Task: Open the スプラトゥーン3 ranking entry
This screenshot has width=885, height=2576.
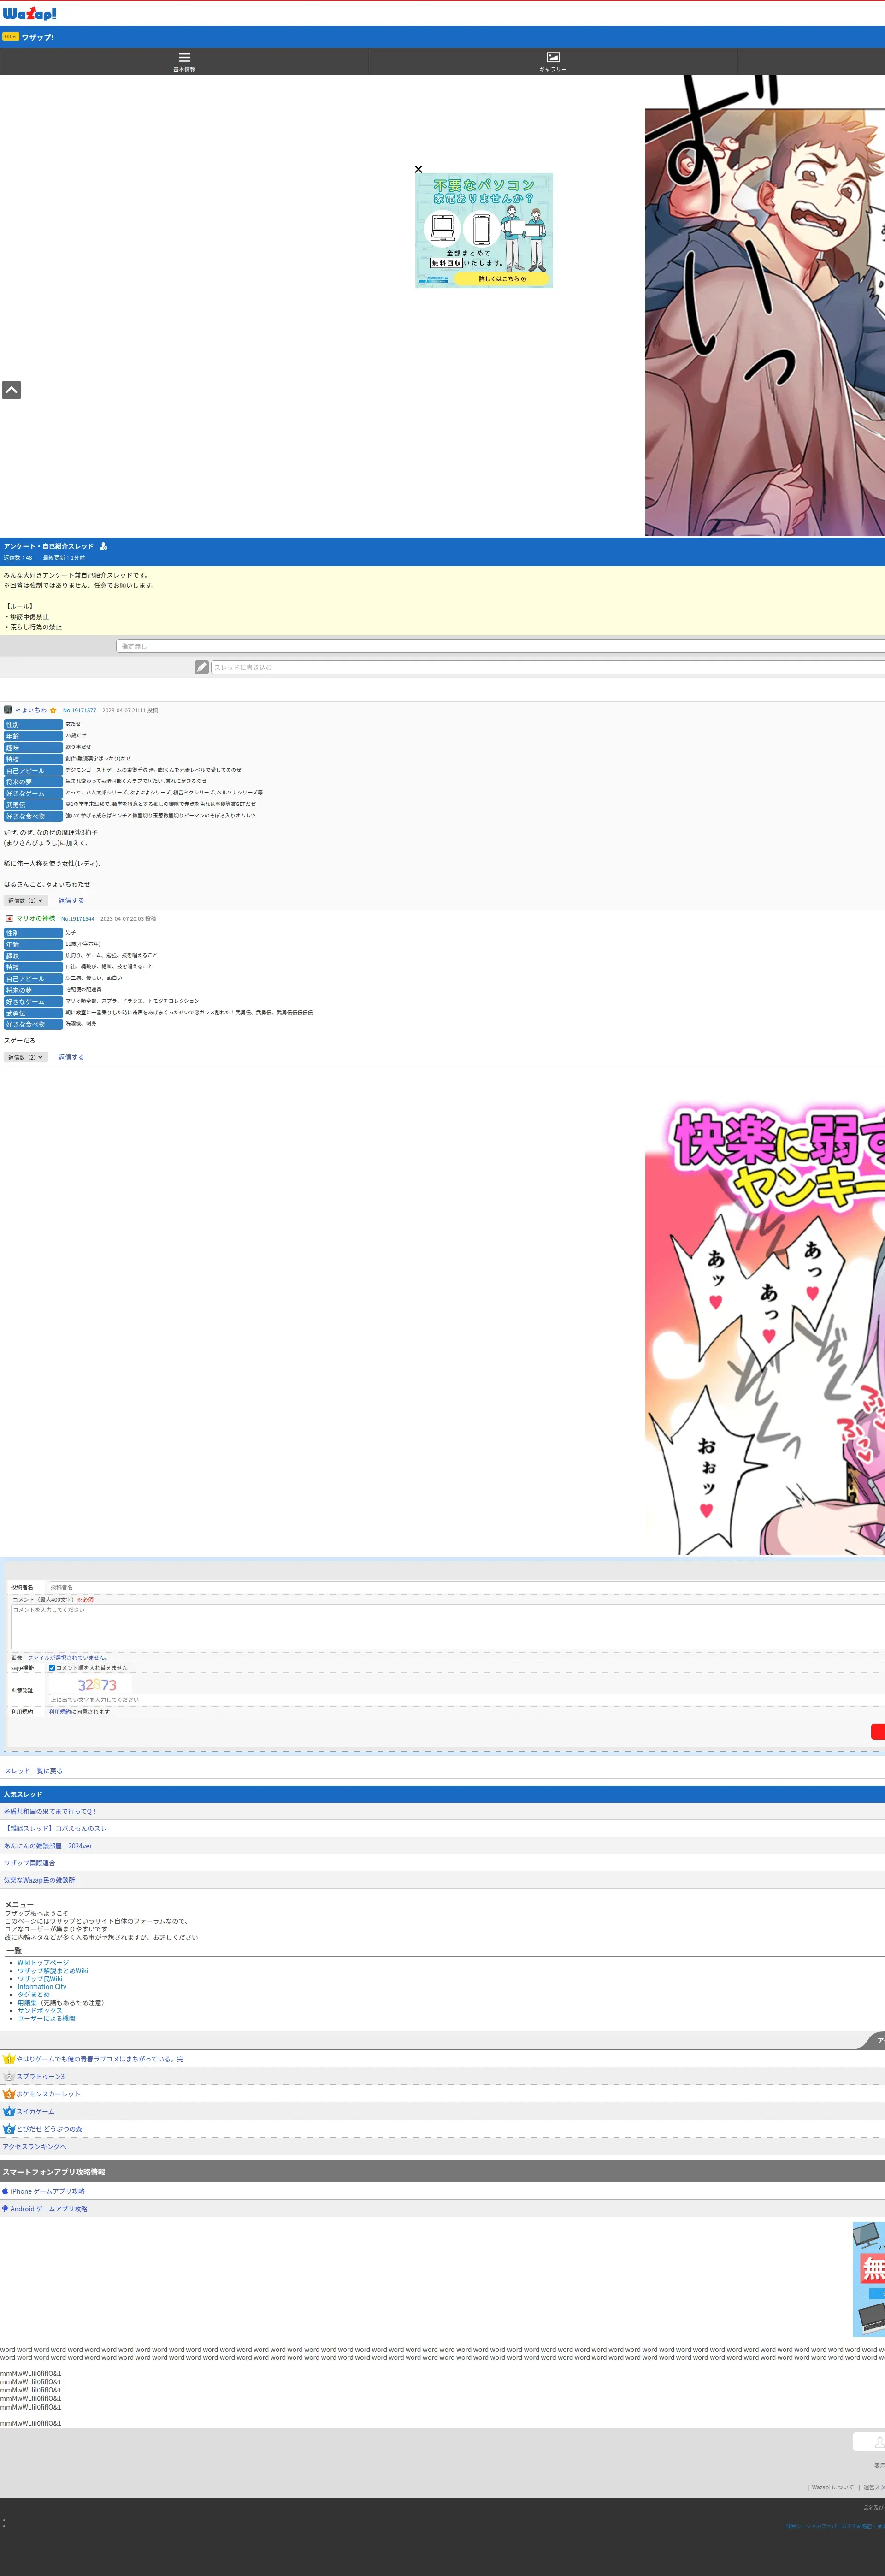Action: [x=40, y=2076]
